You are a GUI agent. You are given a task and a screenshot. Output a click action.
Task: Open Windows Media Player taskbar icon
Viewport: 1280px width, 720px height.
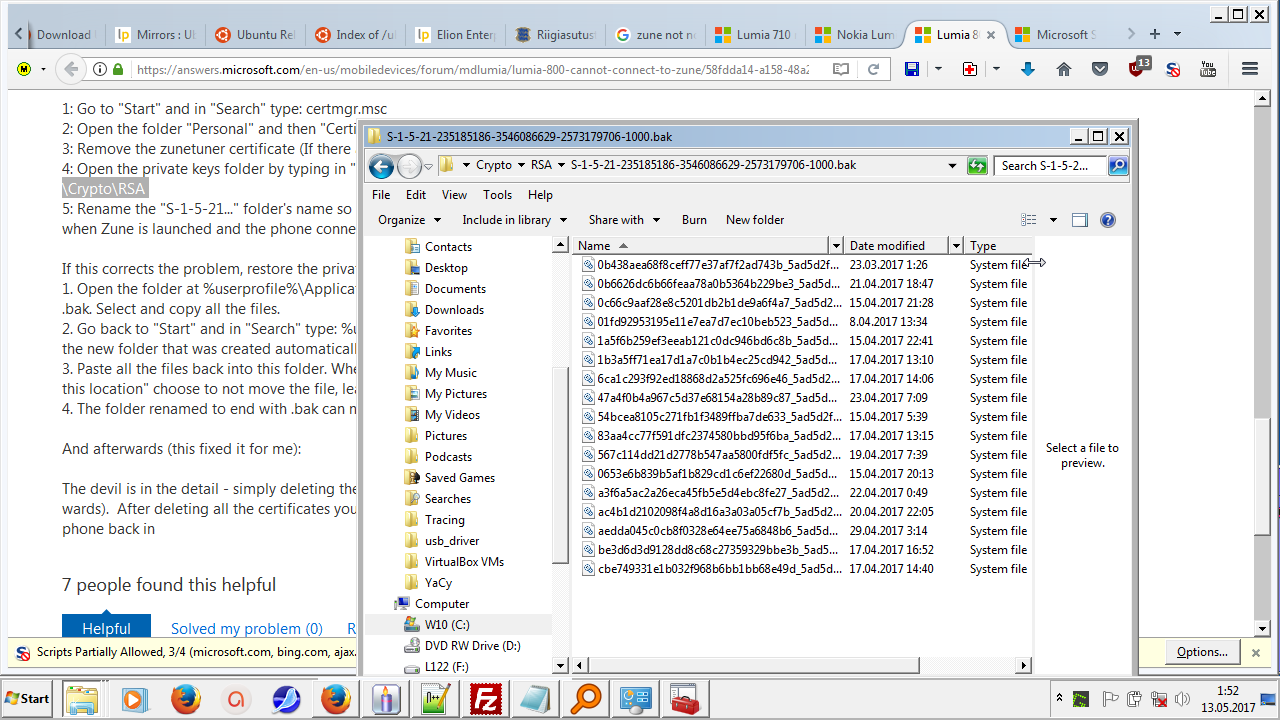pyautogui.click(x=135, y=699)
